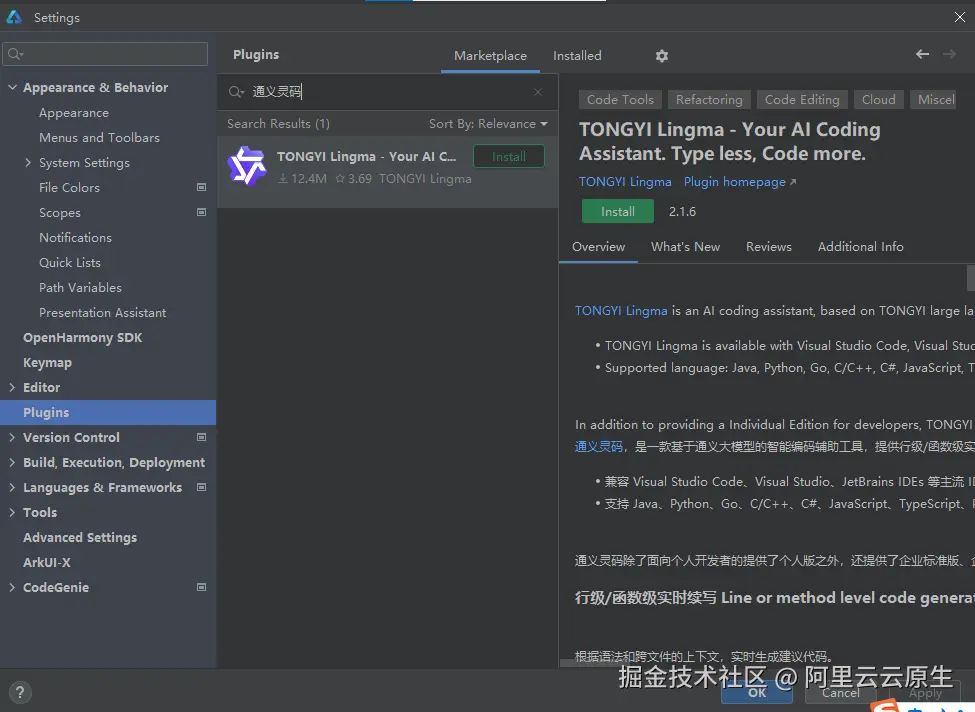Open ArkUI-X settings

coord(47,562)
